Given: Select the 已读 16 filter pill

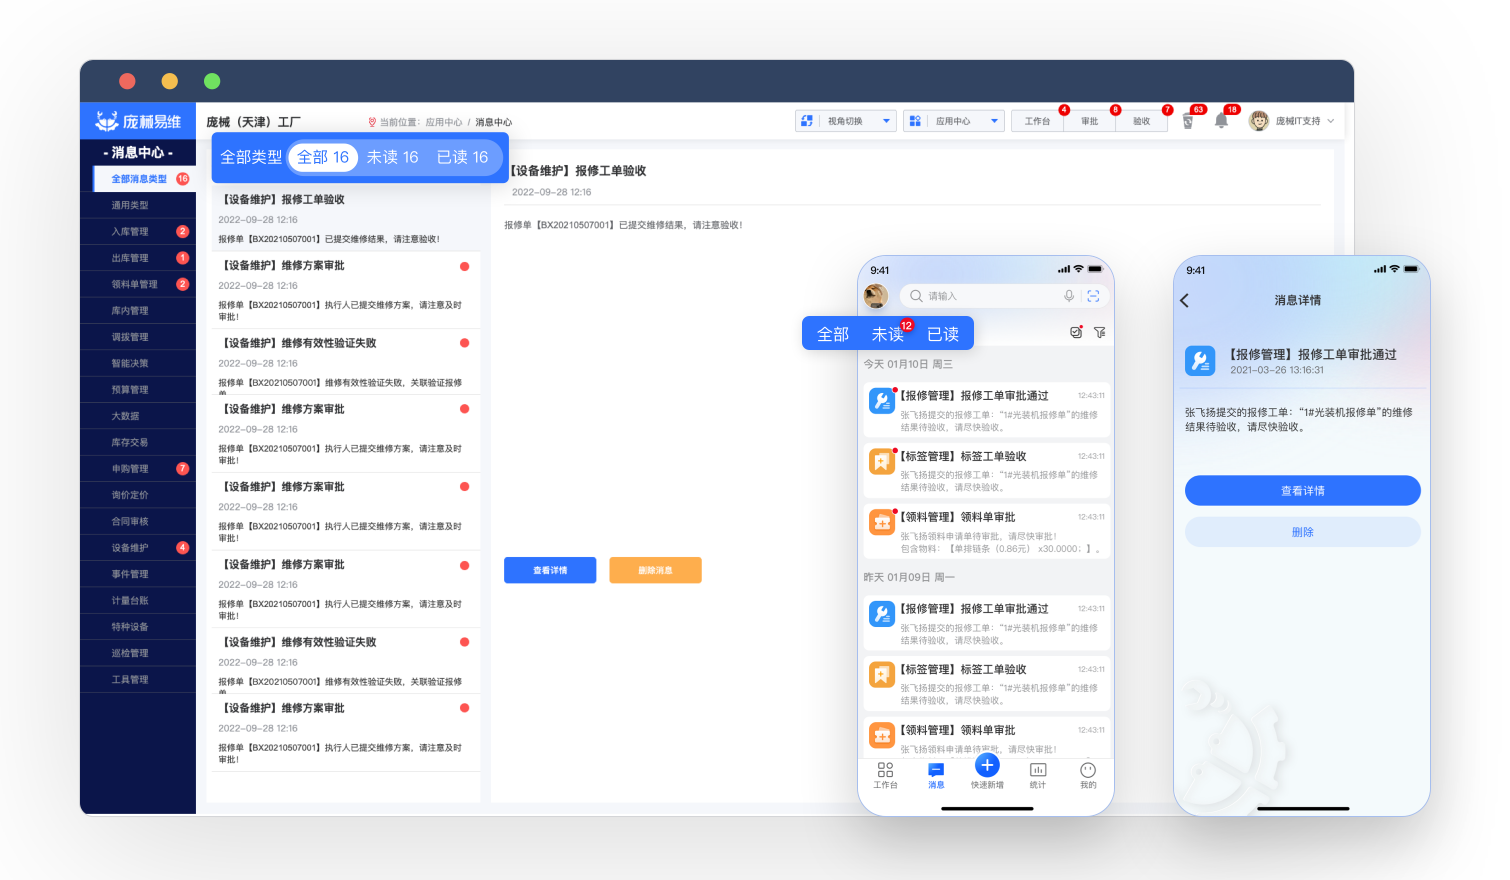Looking at the screenshot, I should 462,158.
